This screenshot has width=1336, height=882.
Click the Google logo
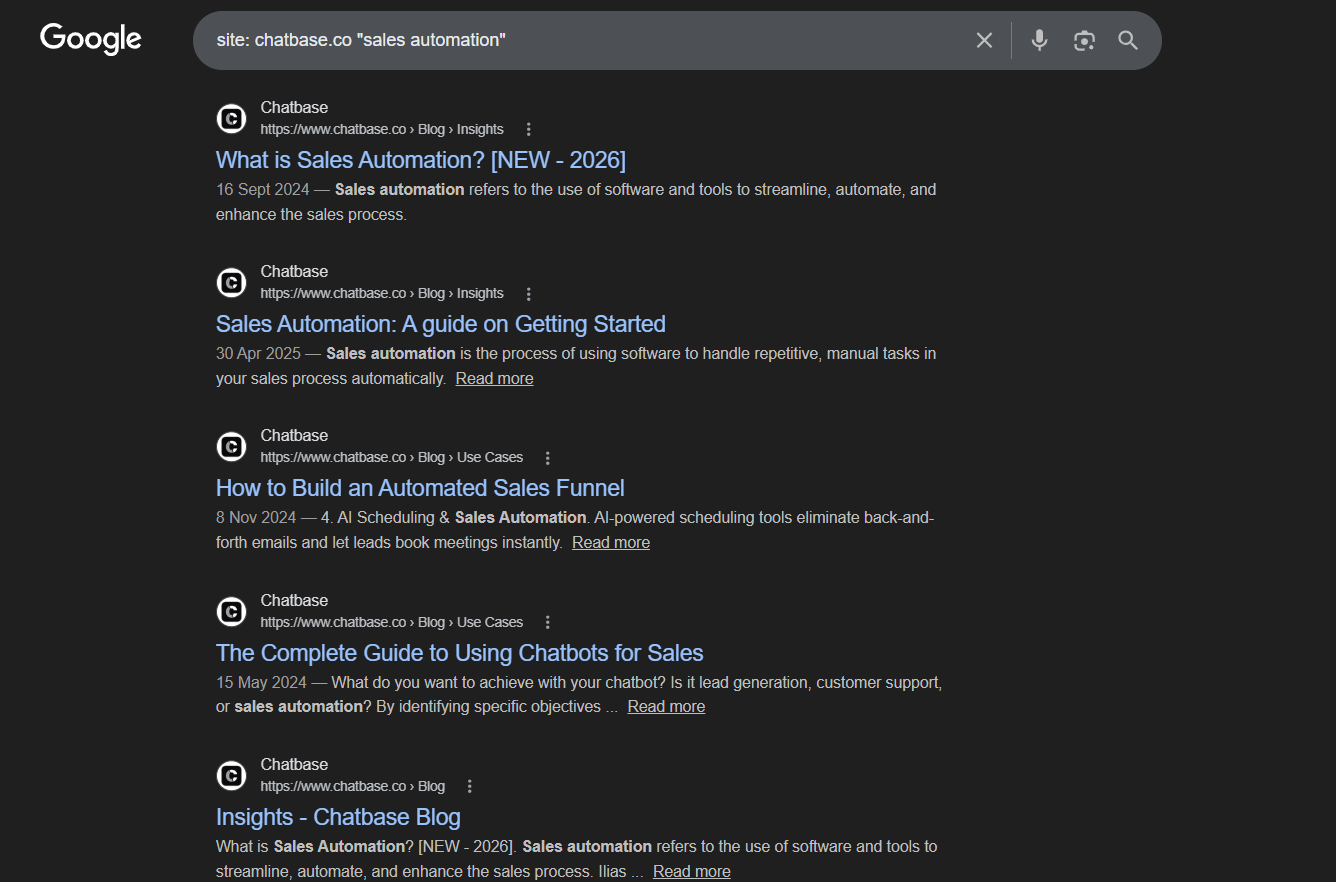pos(90,39)
